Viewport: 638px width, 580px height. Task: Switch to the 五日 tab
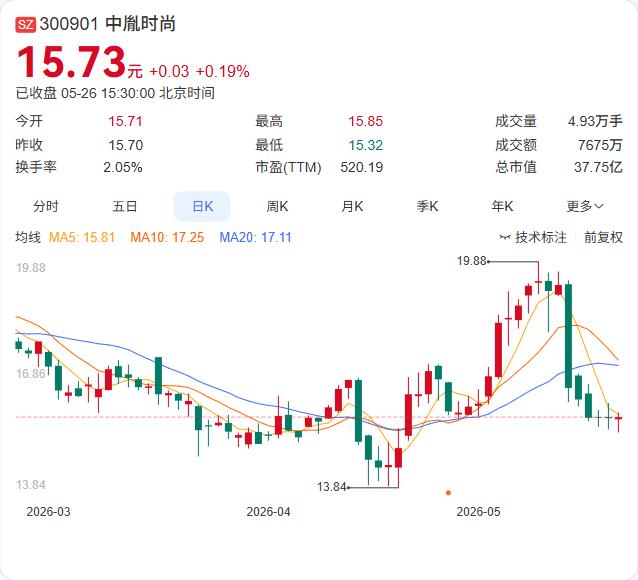[x=125, y=206]
